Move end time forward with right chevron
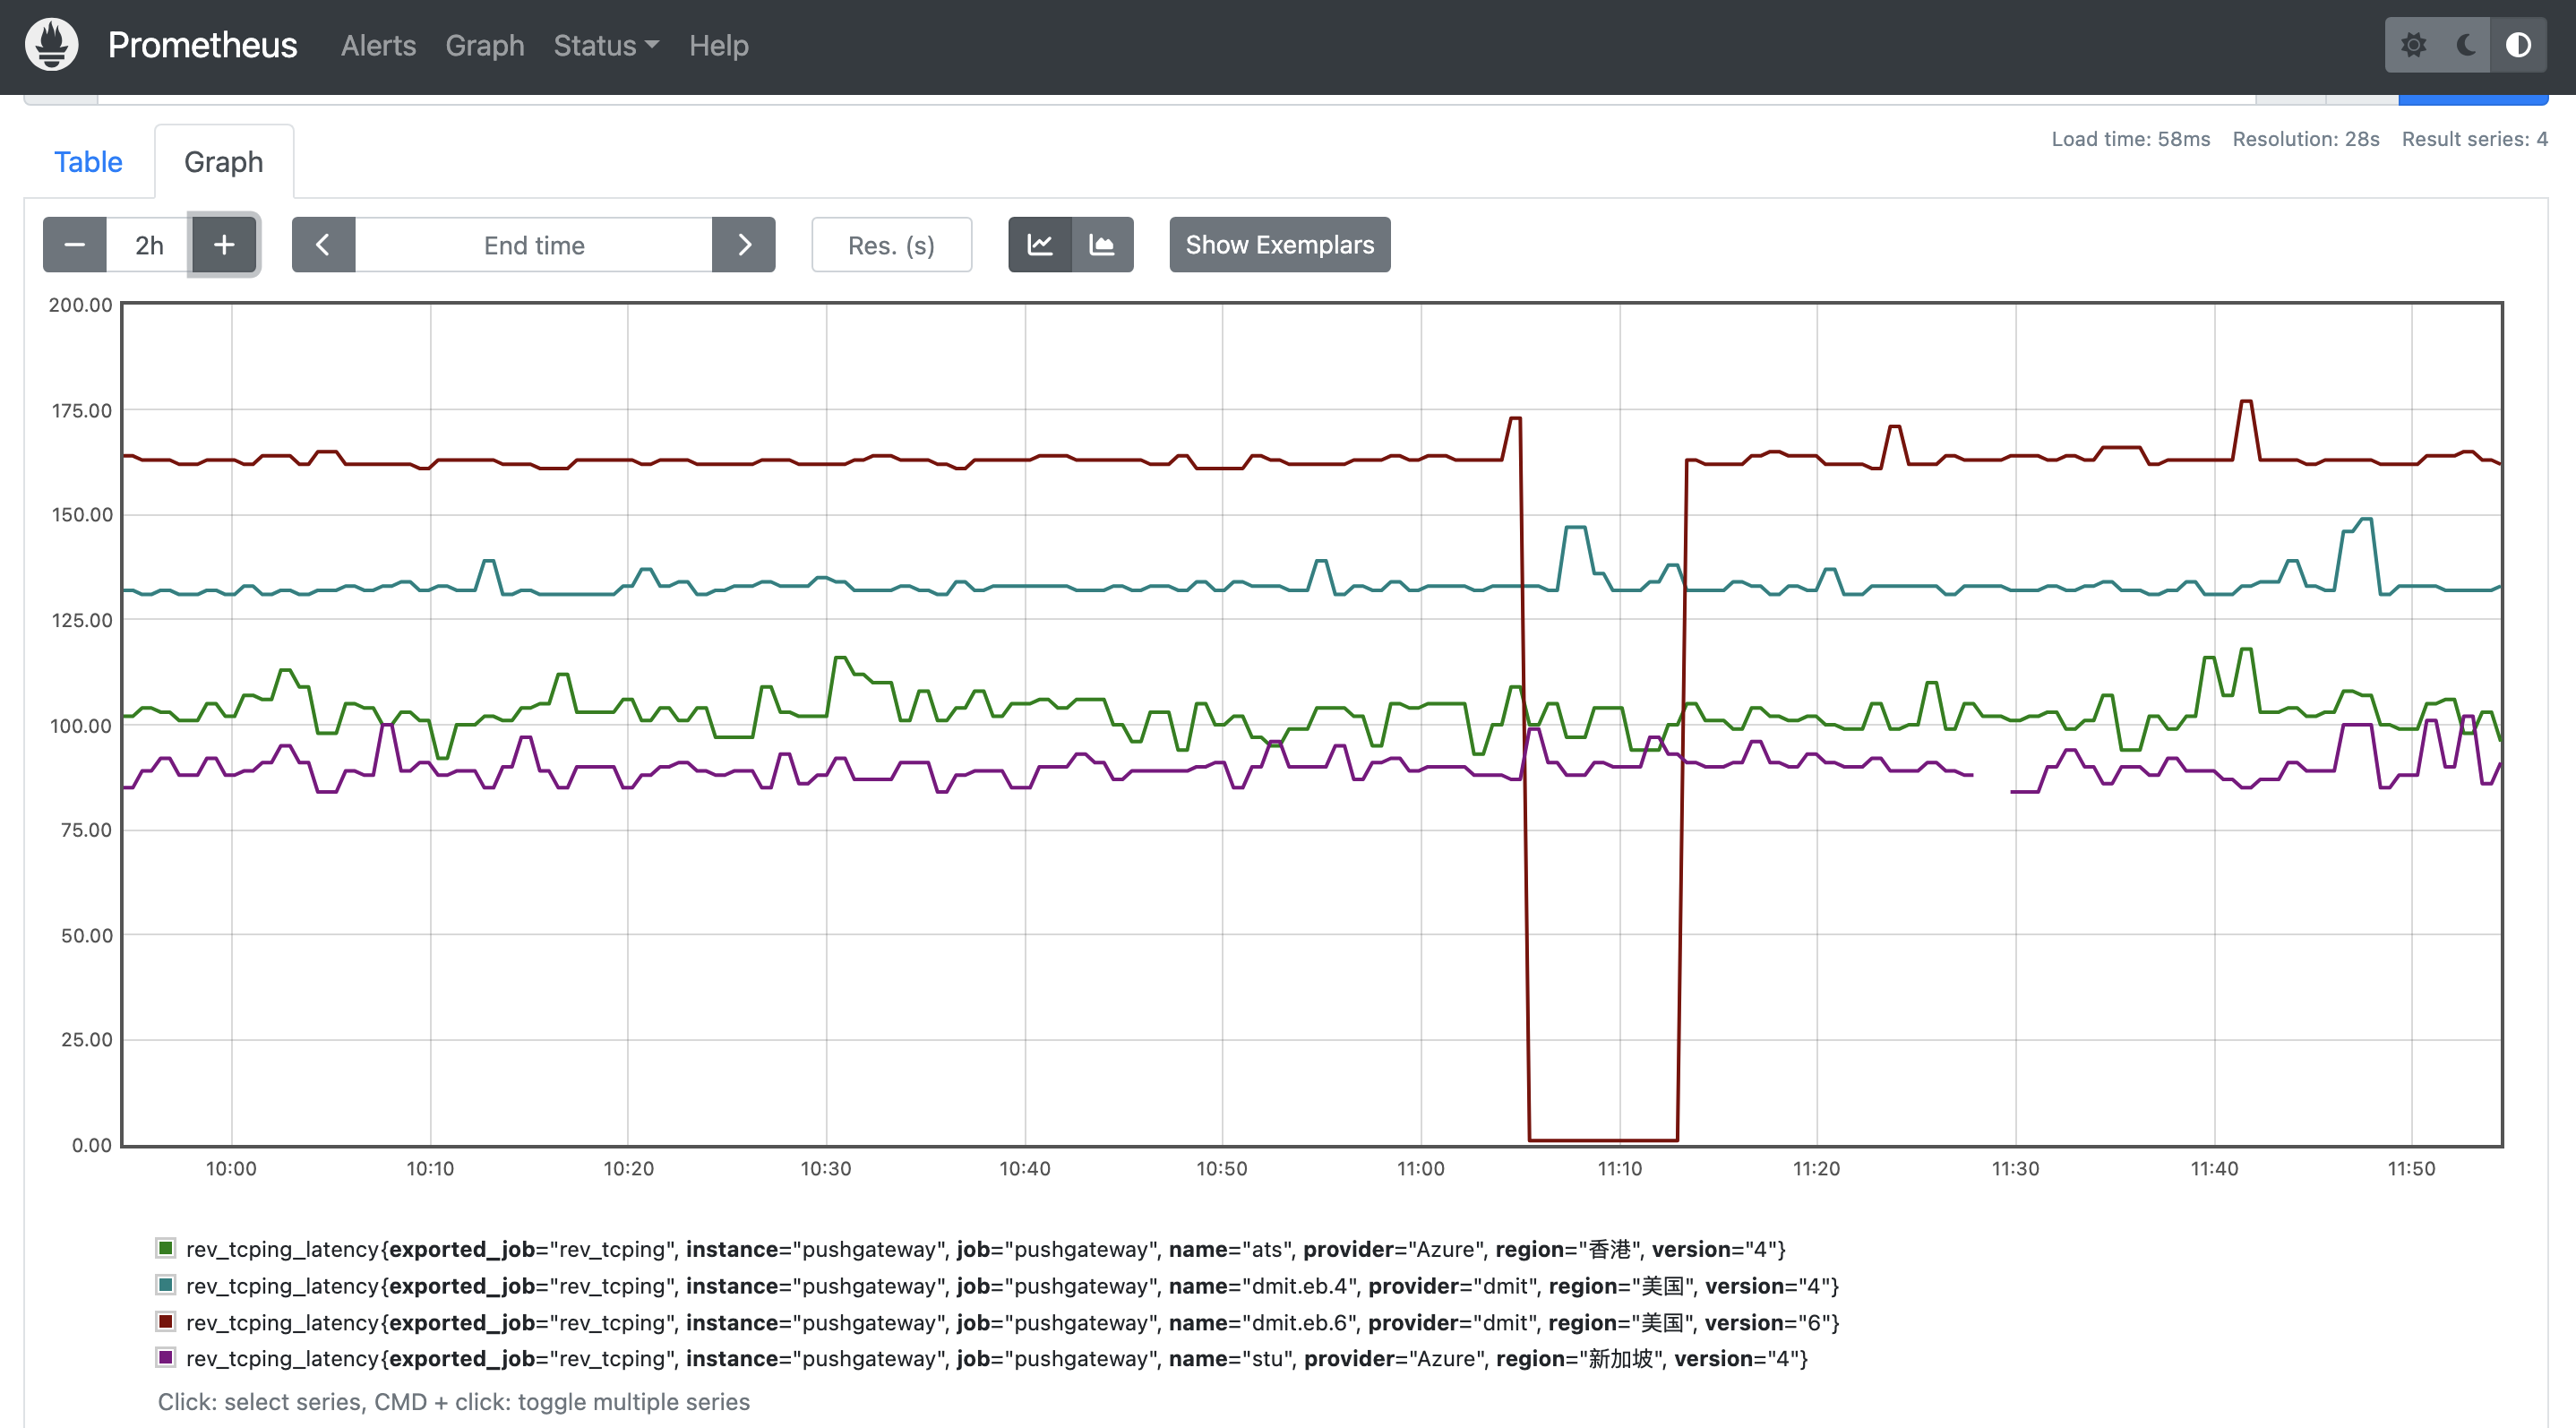This screenshot has height=1428, width=2576. click(x=744, y=245)
